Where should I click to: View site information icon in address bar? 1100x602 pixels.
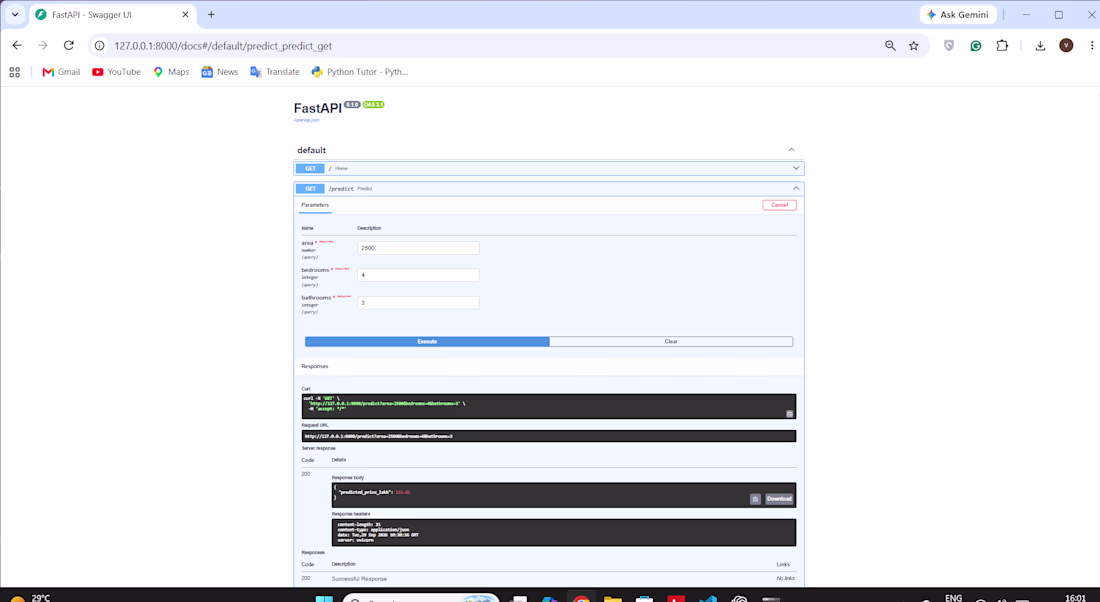click(100, 46)
